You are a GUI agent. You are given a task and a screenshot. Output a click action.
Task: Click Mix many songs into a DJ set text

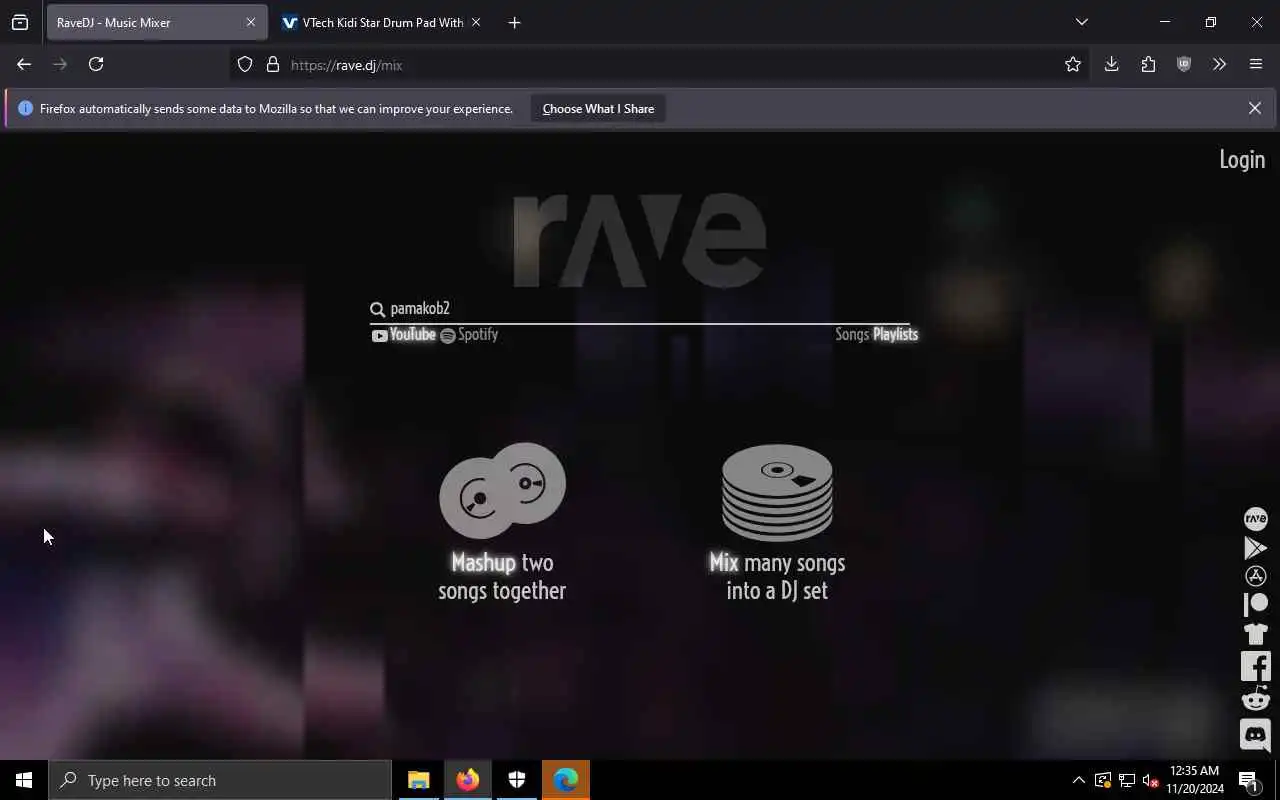point(777,577)
